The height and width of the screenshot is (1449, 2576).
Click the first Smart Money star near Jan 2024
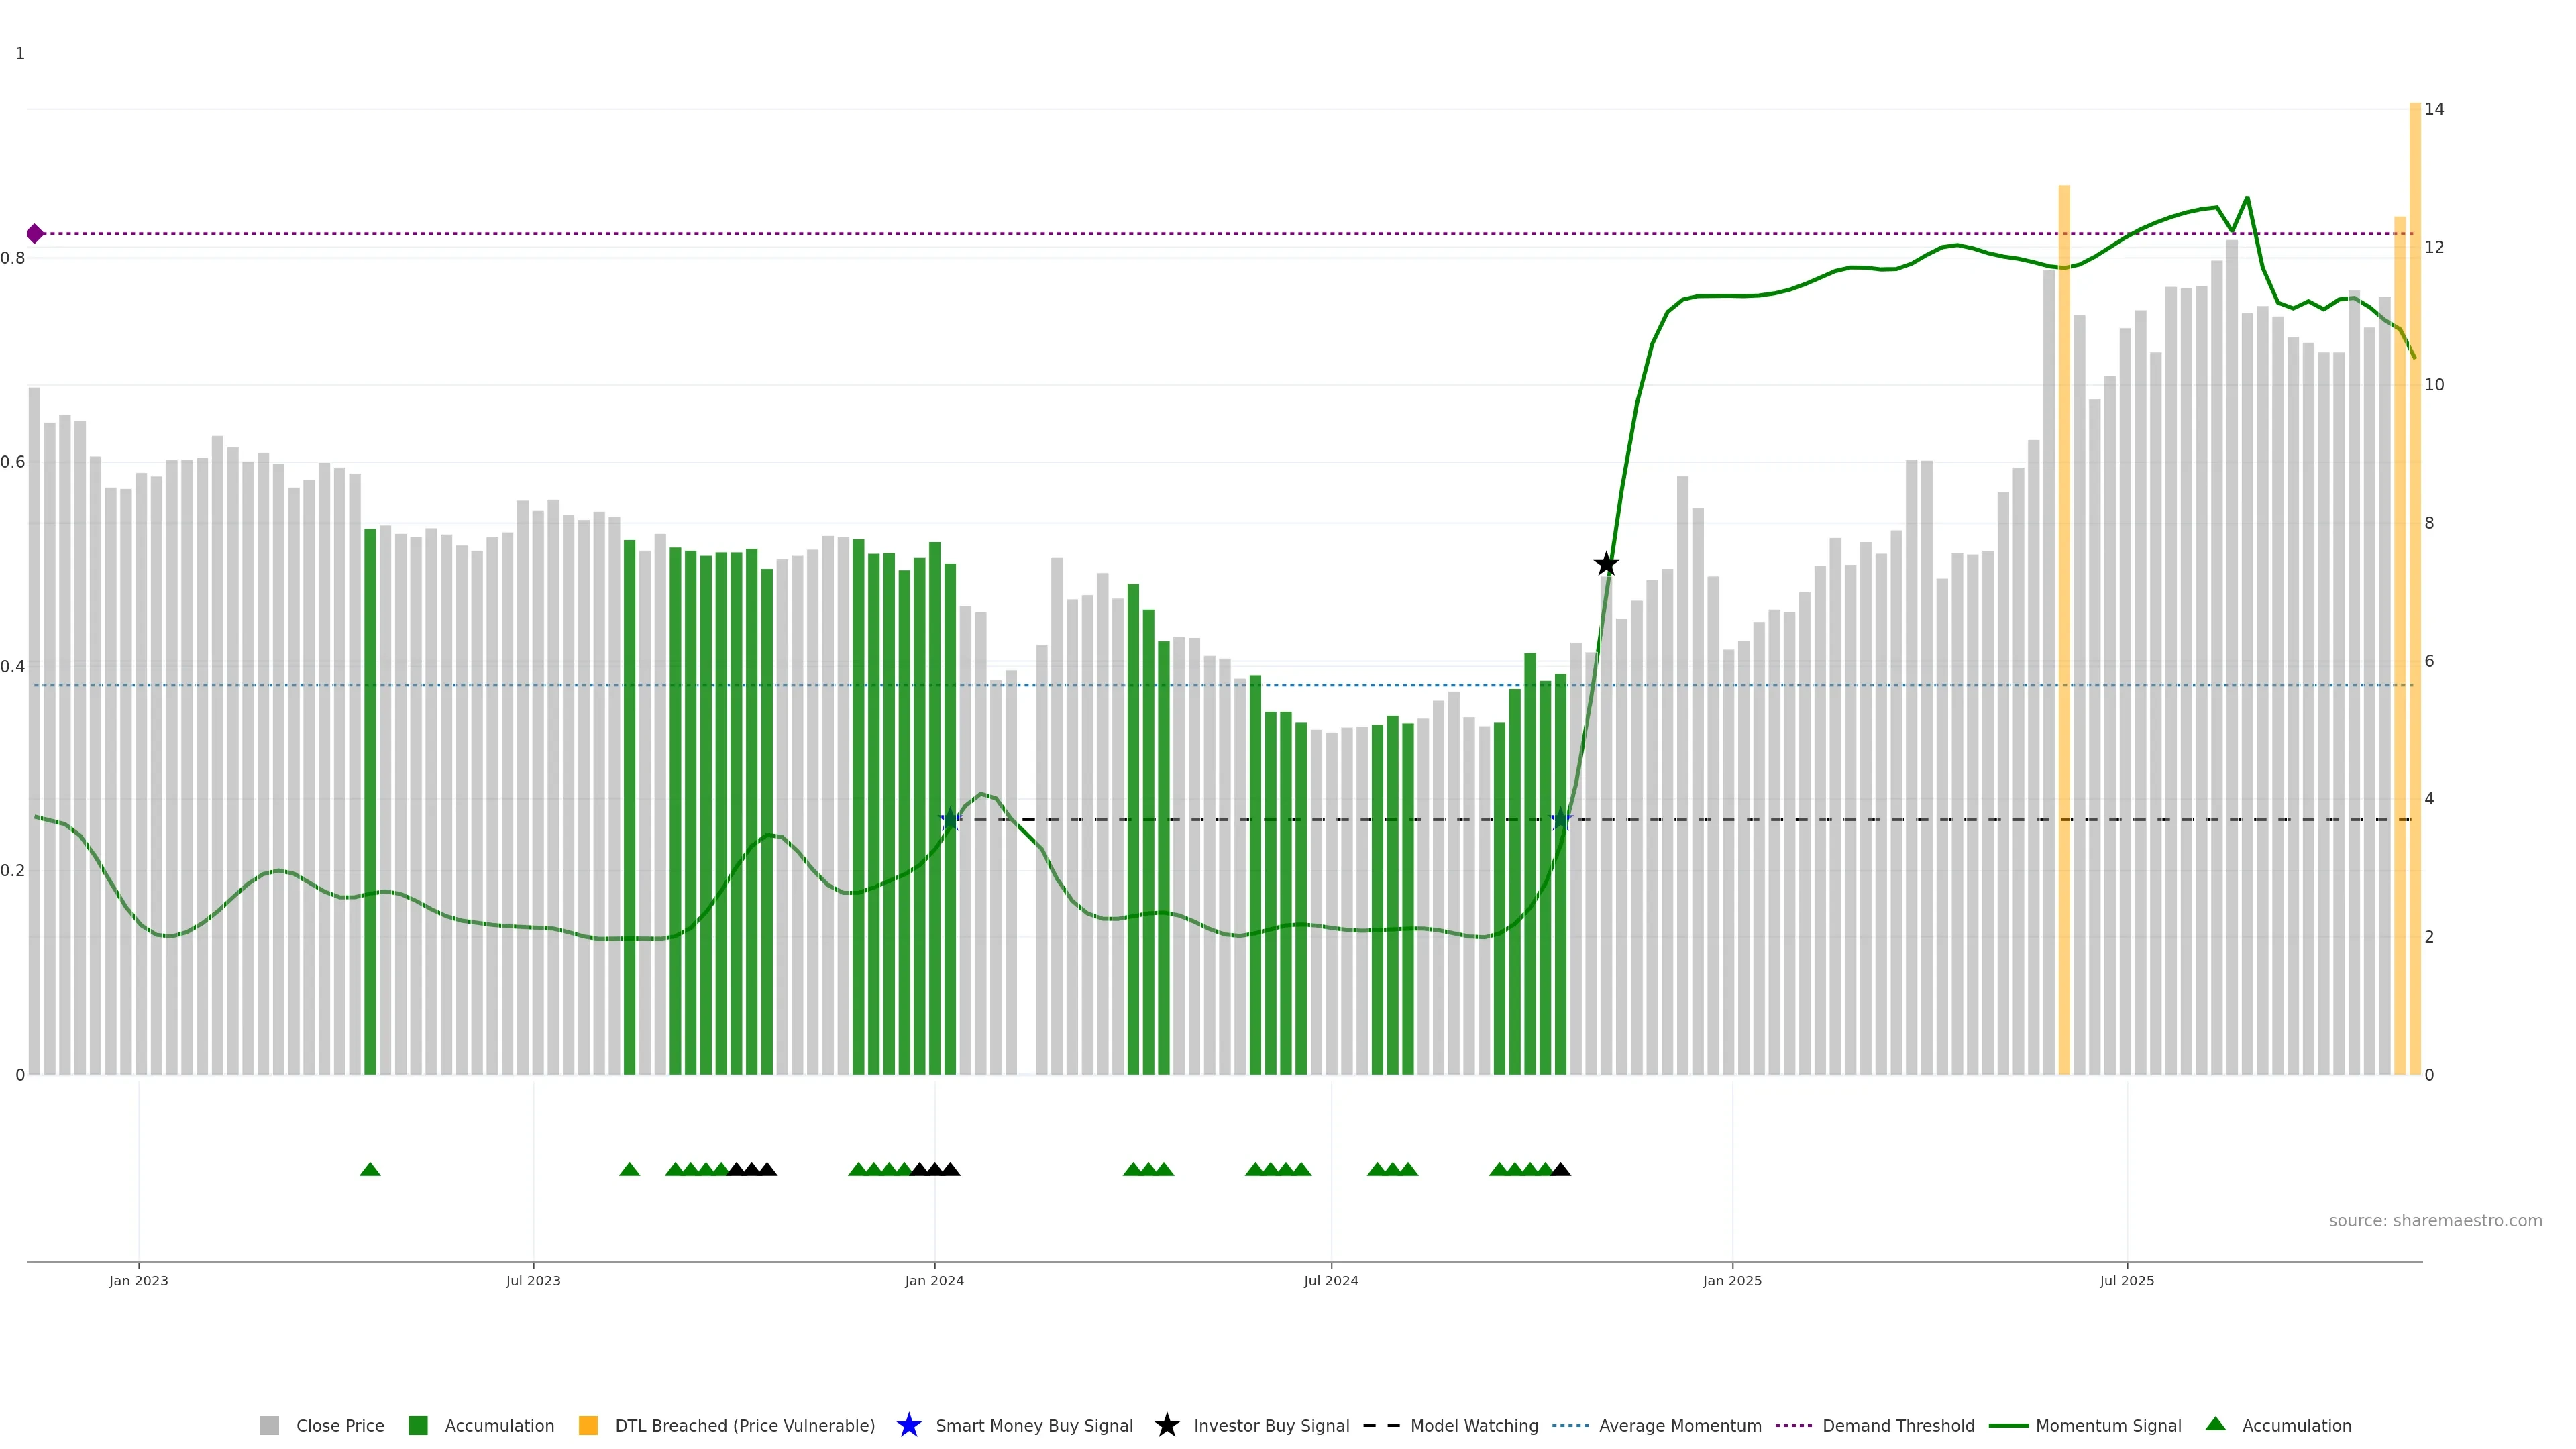pyautogui.click(x=951, y=820)
